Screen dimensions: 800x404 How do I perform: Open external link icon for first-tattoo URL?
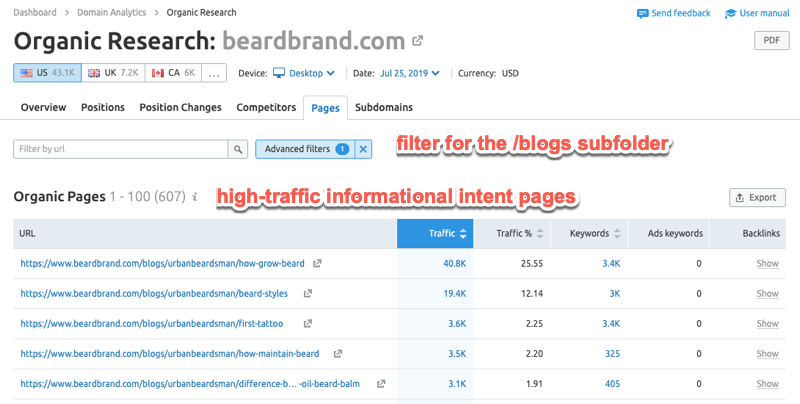[x=308, y=324]
